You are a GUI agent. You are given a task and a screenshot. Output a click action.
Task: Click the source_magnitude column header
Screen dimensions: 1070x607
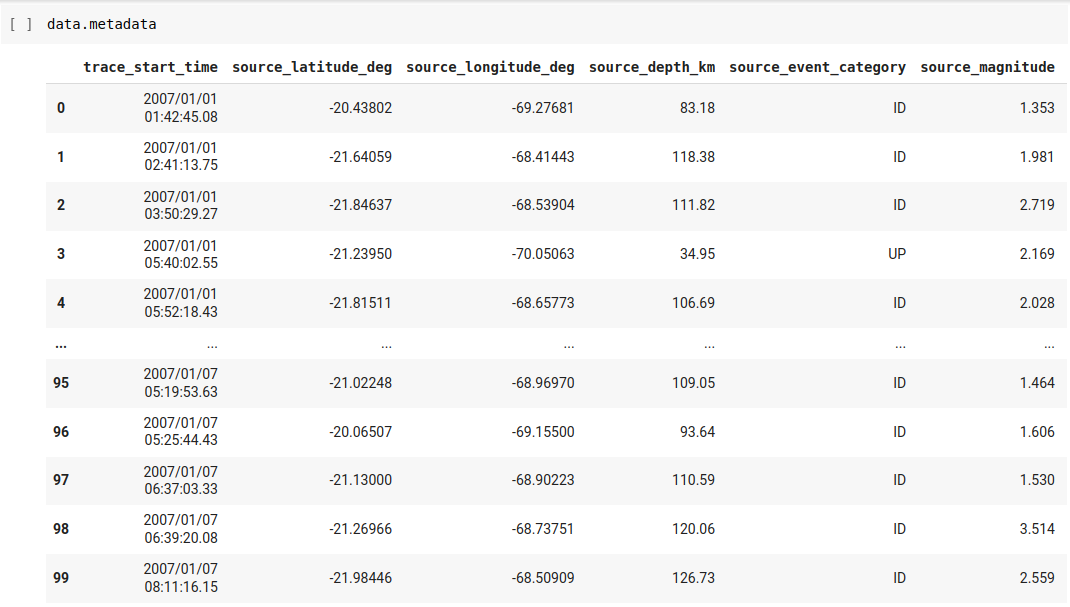987,67
